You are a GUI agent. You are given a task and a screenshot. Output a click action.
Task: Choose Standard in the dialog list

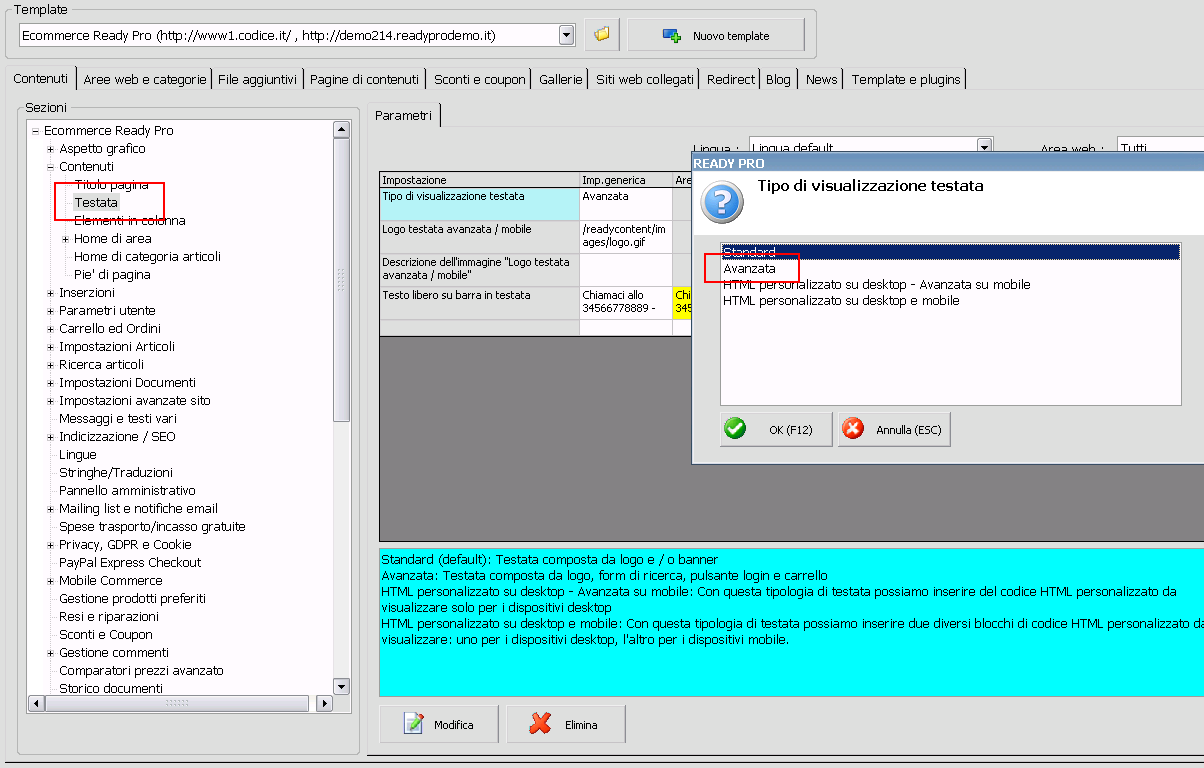[950, 252]
